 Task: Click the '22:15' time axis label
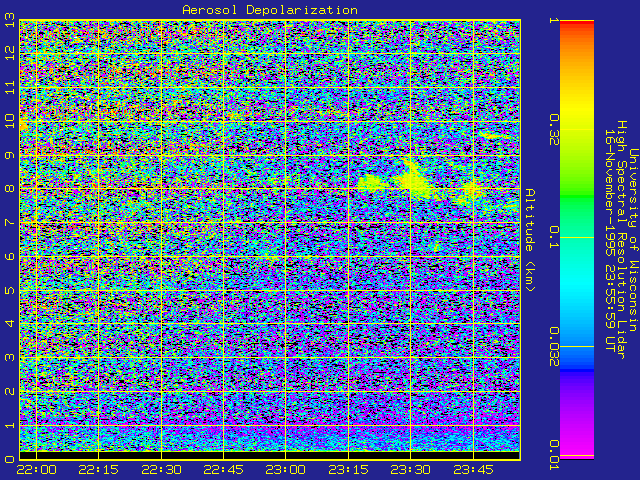click(98, 470)
